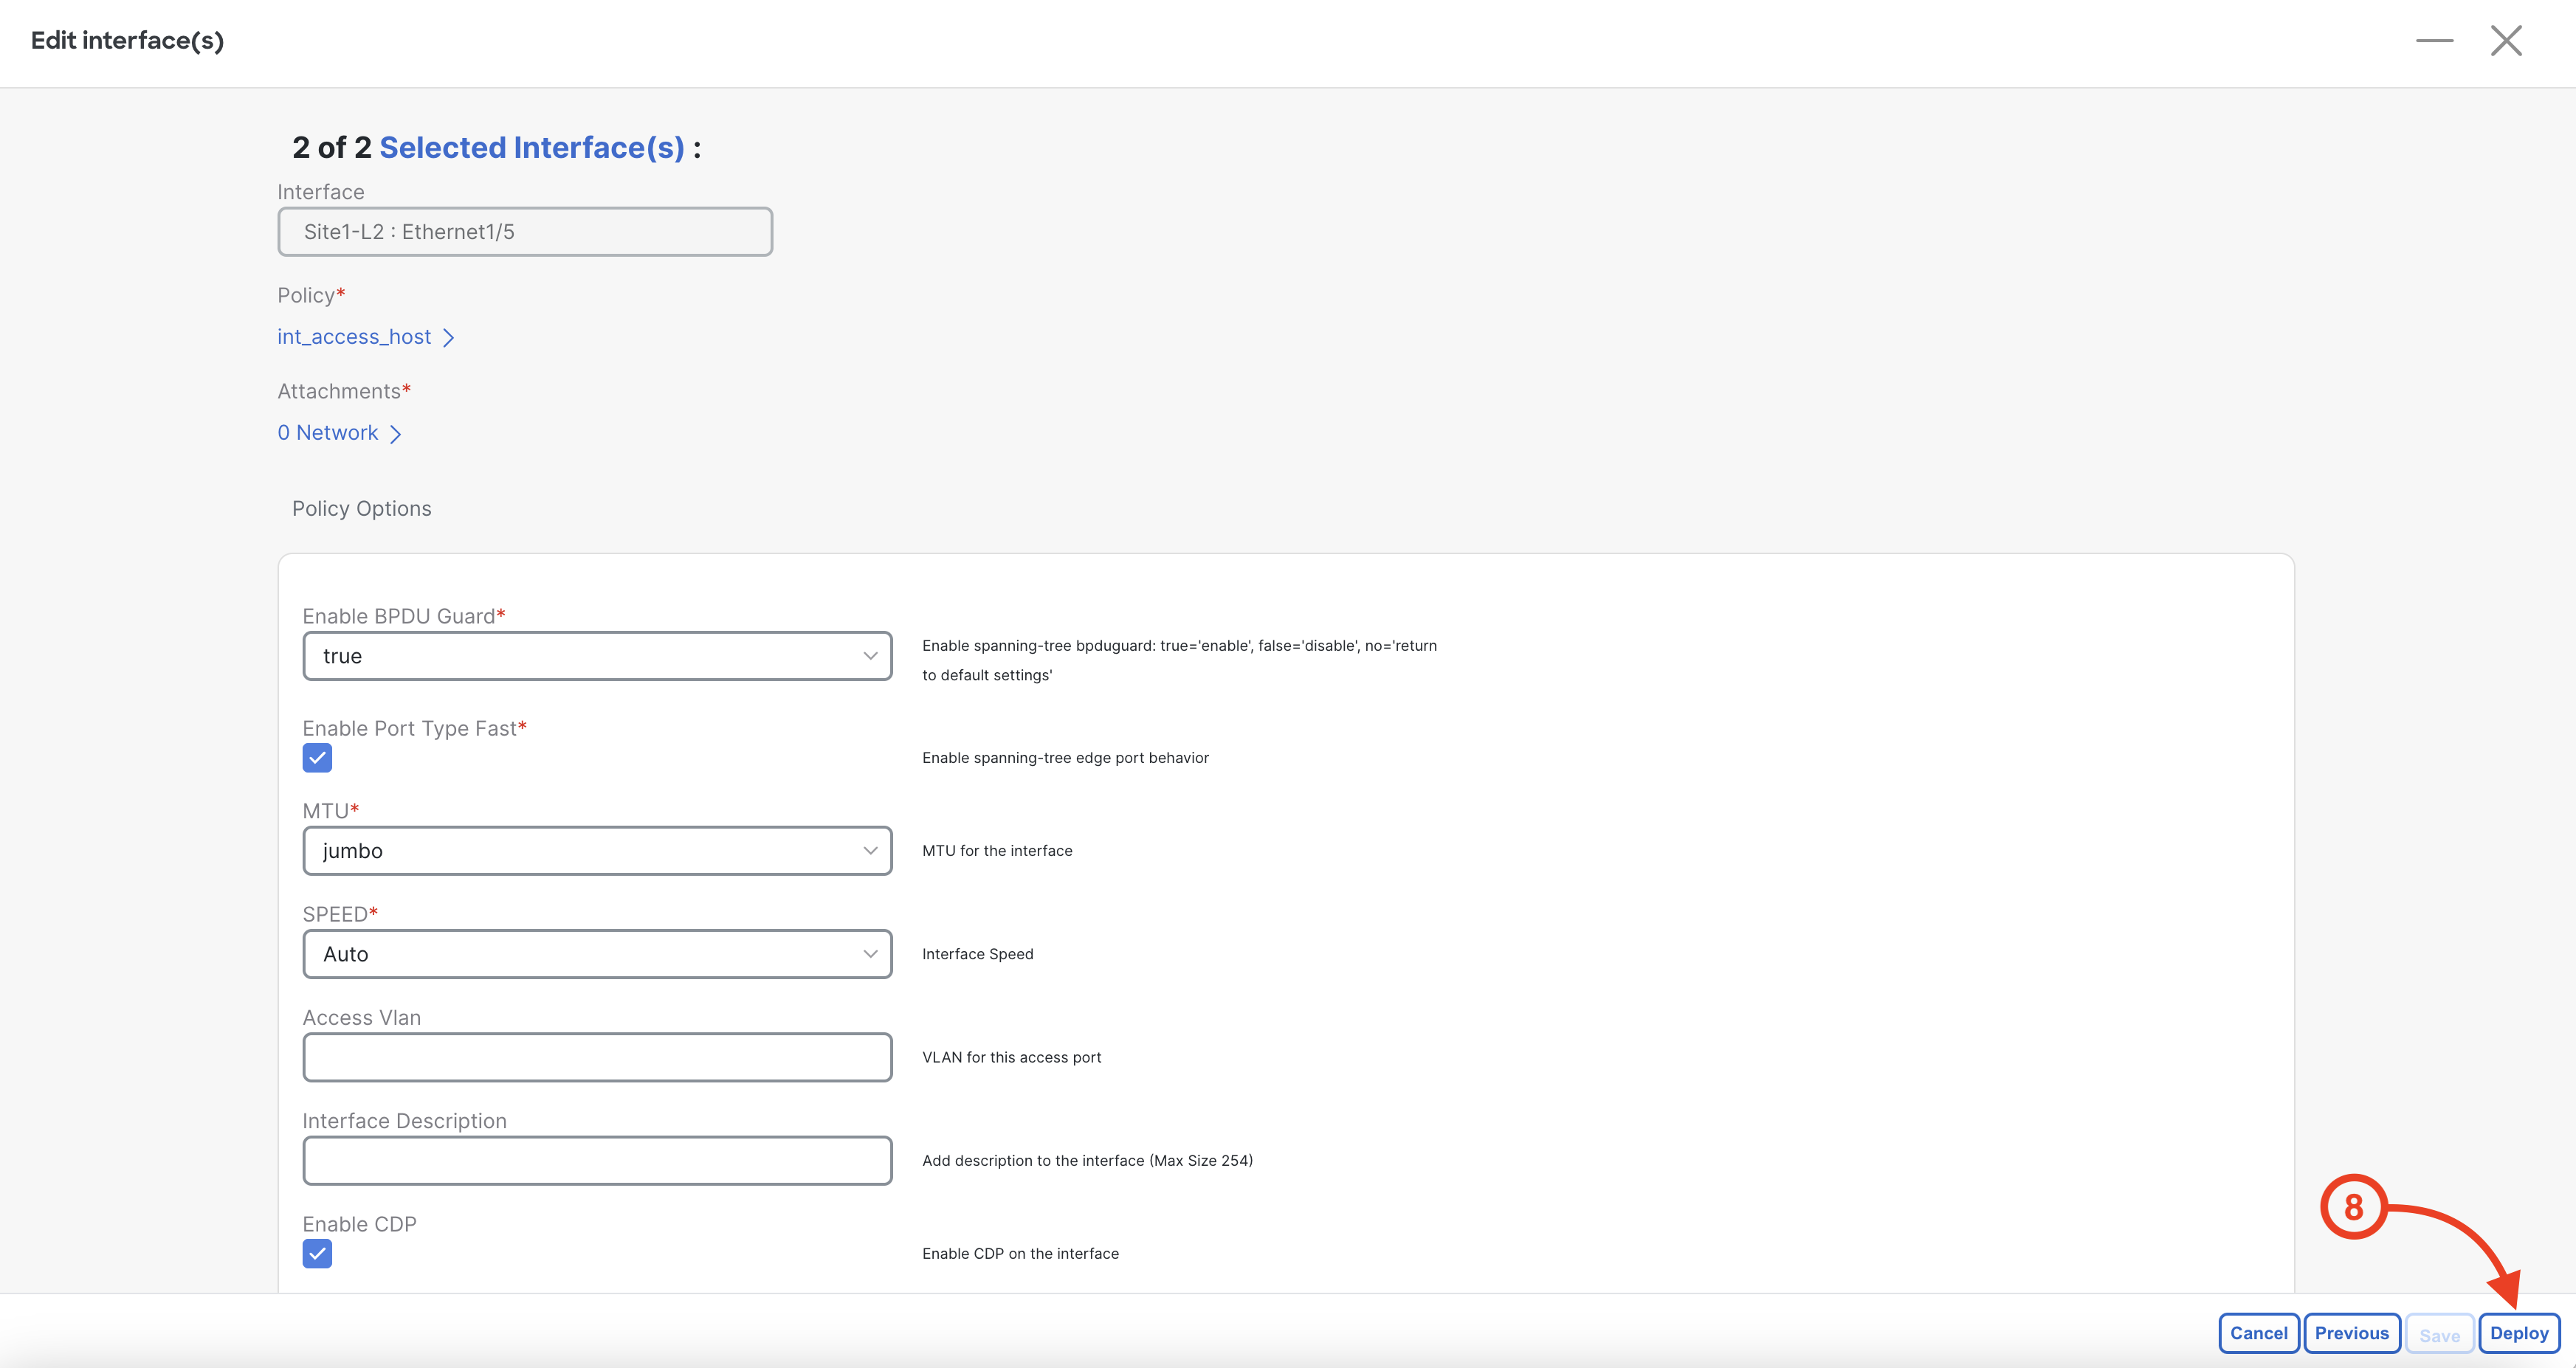Toggle the Enable Port Type Fast checkbox
The image size is (2576, 1368).
[x=317, y=758]
